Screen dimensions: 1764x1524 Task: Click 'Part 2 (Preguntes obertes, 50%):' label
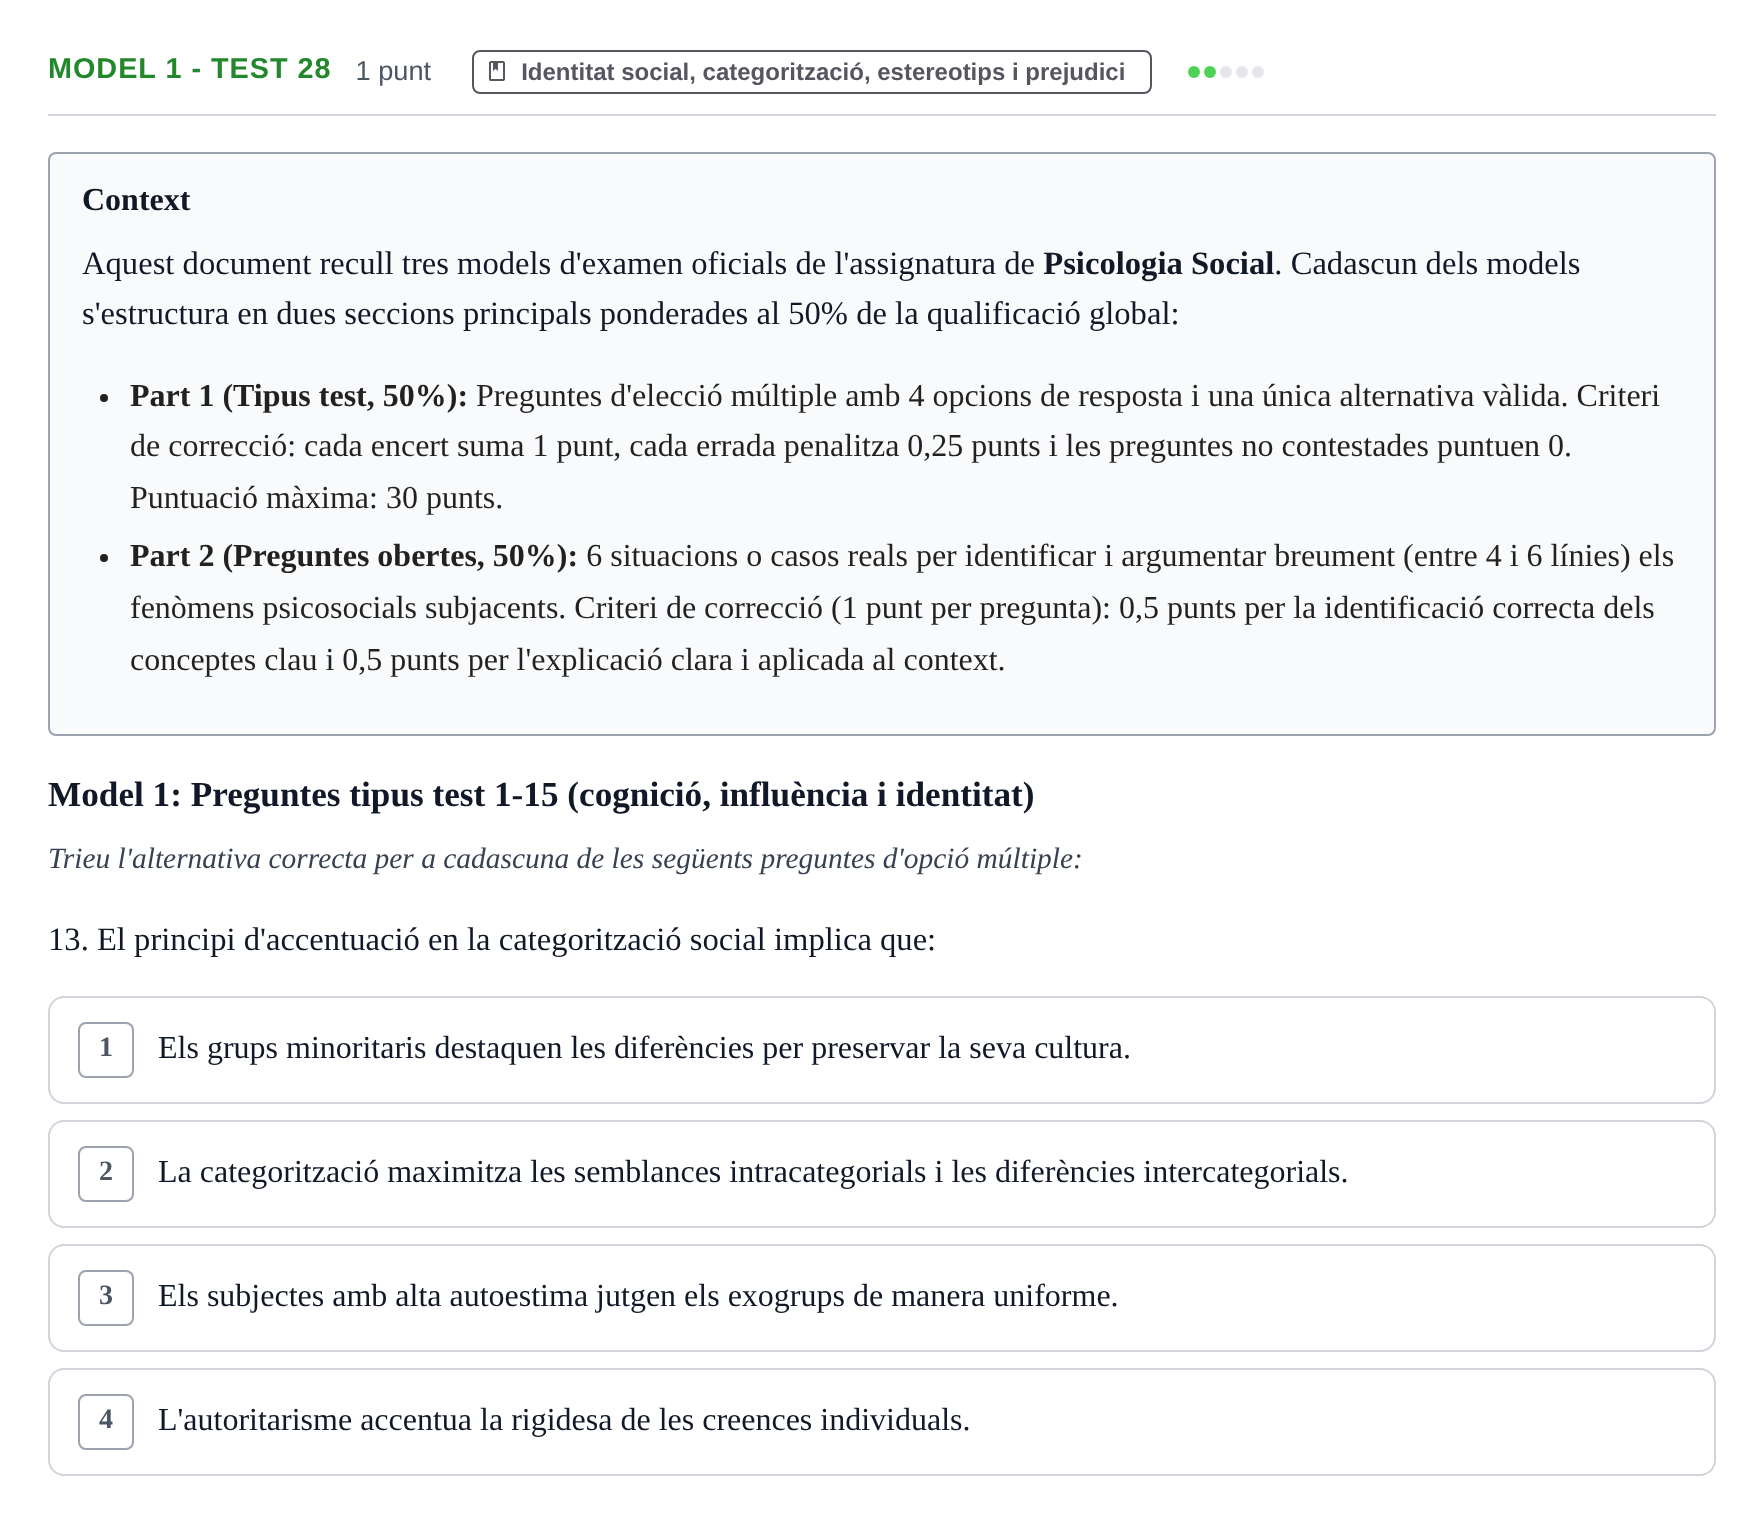coord(353,556)
